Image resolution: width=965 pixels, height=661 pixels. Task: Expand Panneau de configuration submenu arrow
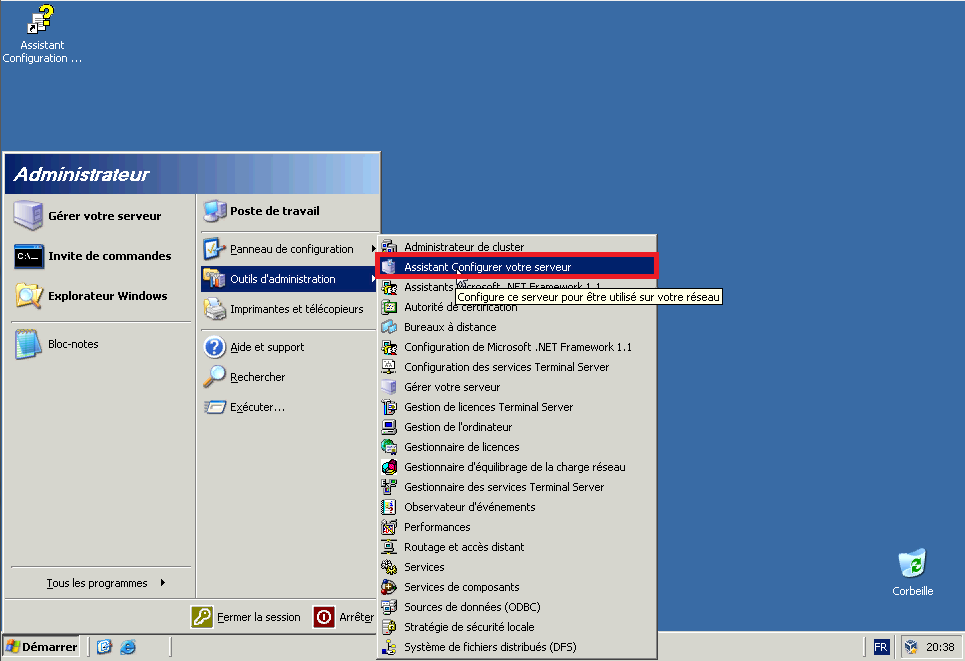tap(374, 249)
